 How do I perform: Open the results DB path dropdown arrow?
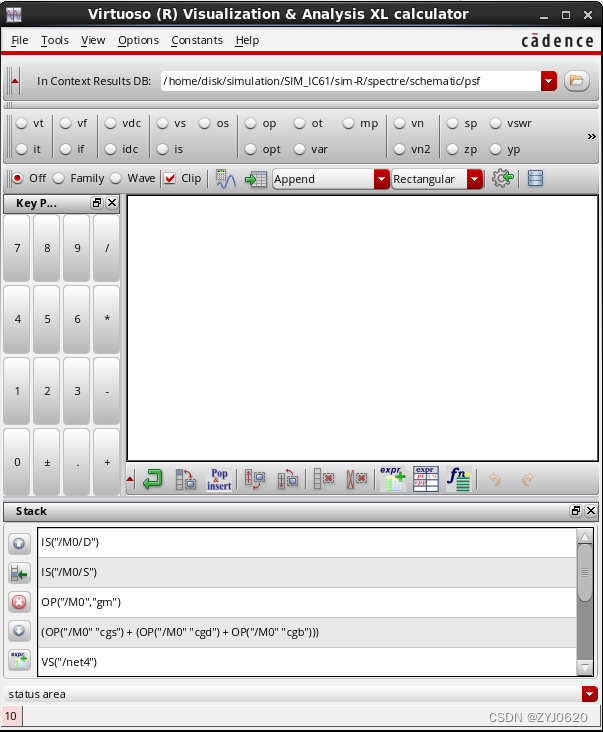[549, 81]
